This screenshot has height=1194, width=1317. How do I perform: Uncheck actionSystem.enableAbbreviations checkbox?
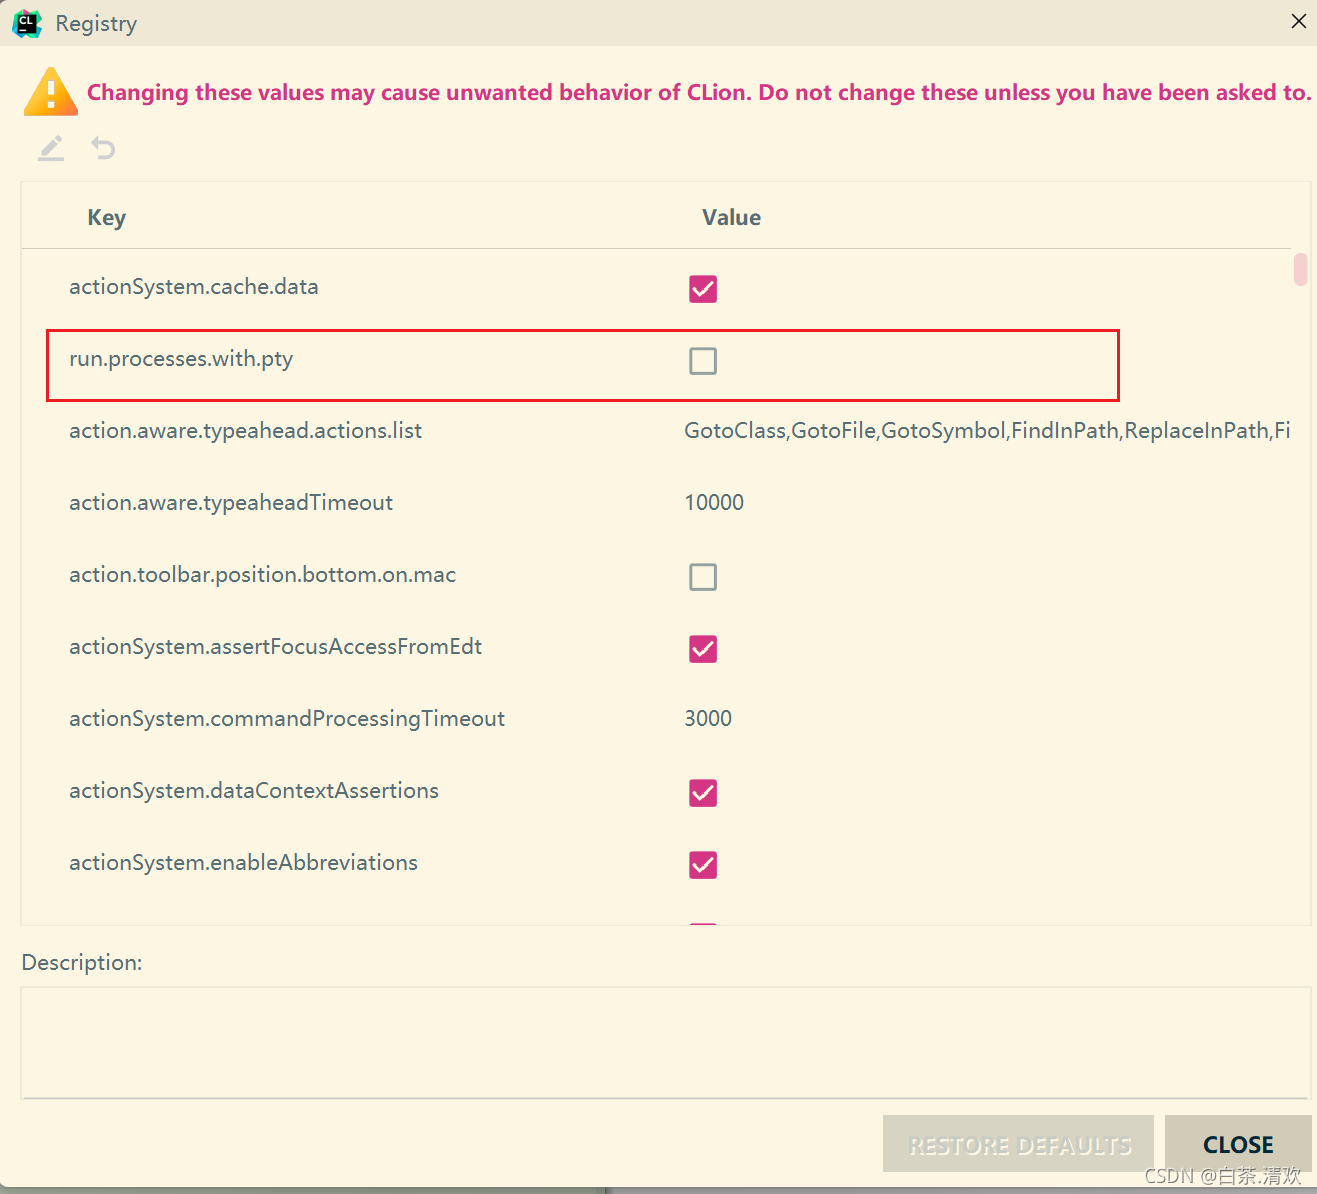click(x=703, y=865)
